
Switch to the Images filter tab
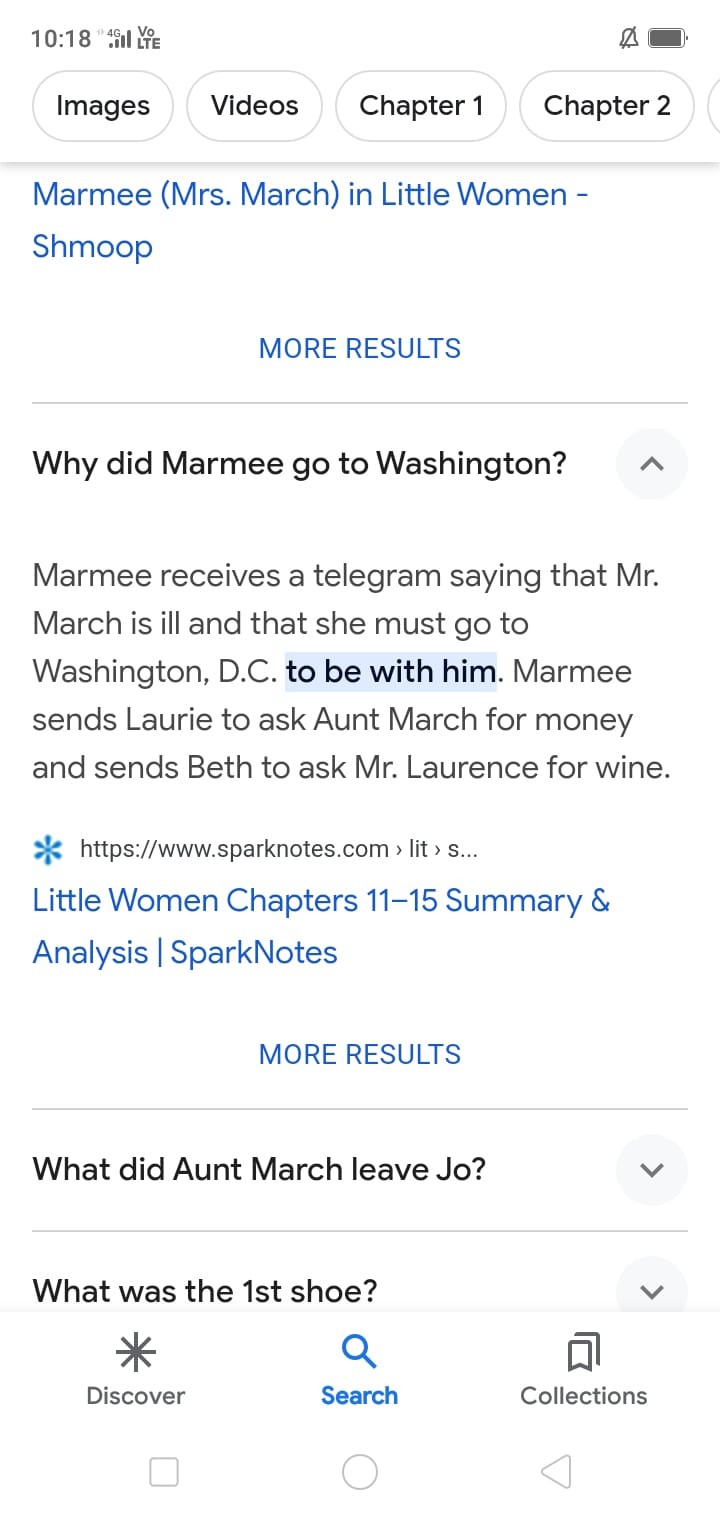coord(103,106)
